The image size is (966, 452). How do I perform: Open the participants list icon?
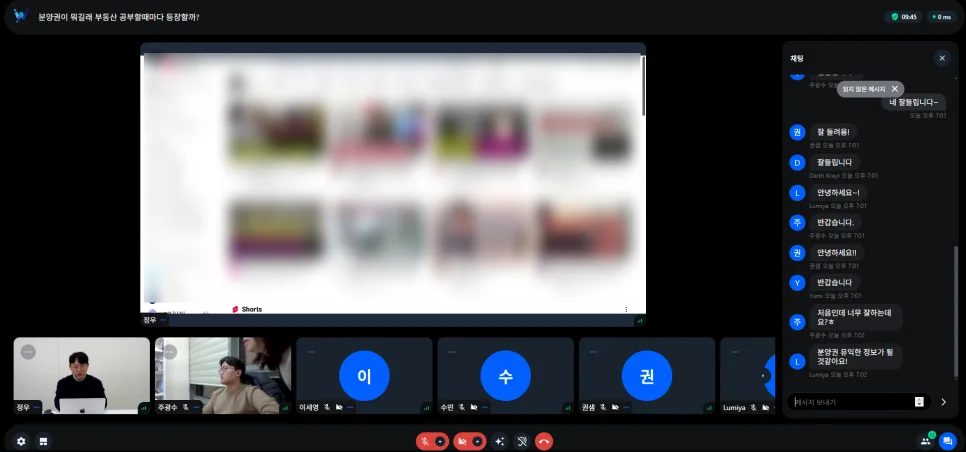pos(925,441)
